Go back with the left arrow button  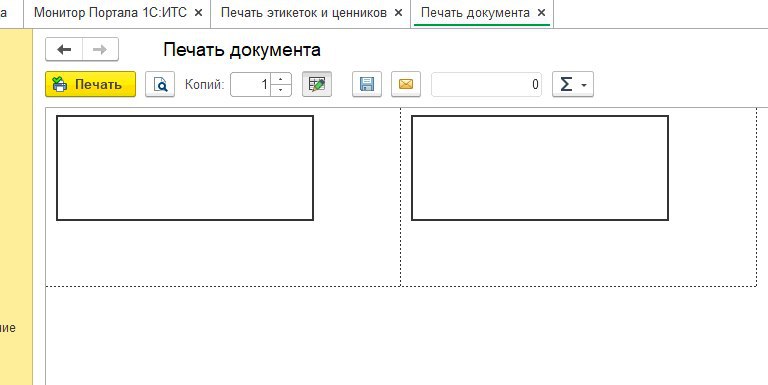64,49
